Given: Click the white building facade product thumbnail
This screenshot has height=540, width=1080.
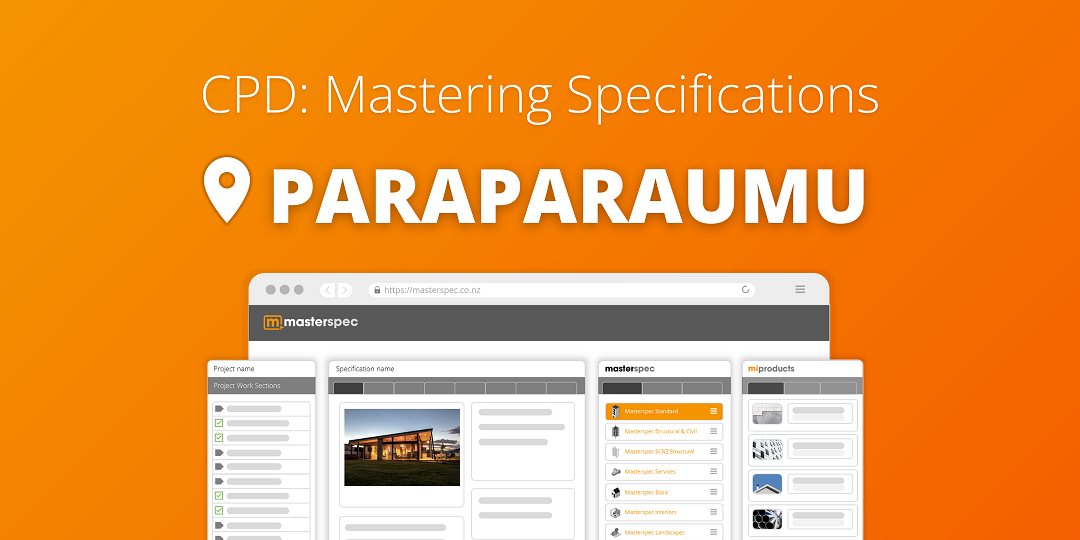Looking at the screenshot, I should [x=767, y=449].
